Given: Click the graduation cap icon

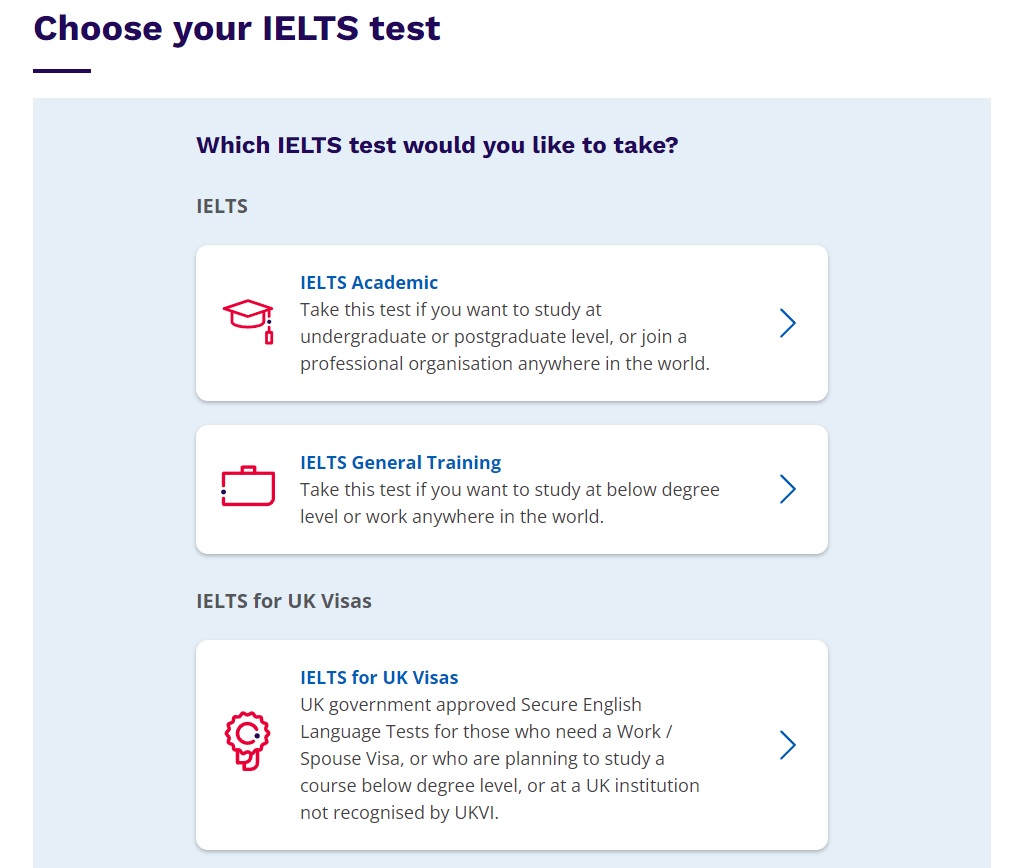Looking at the screenshot, I should click(248, 321).
